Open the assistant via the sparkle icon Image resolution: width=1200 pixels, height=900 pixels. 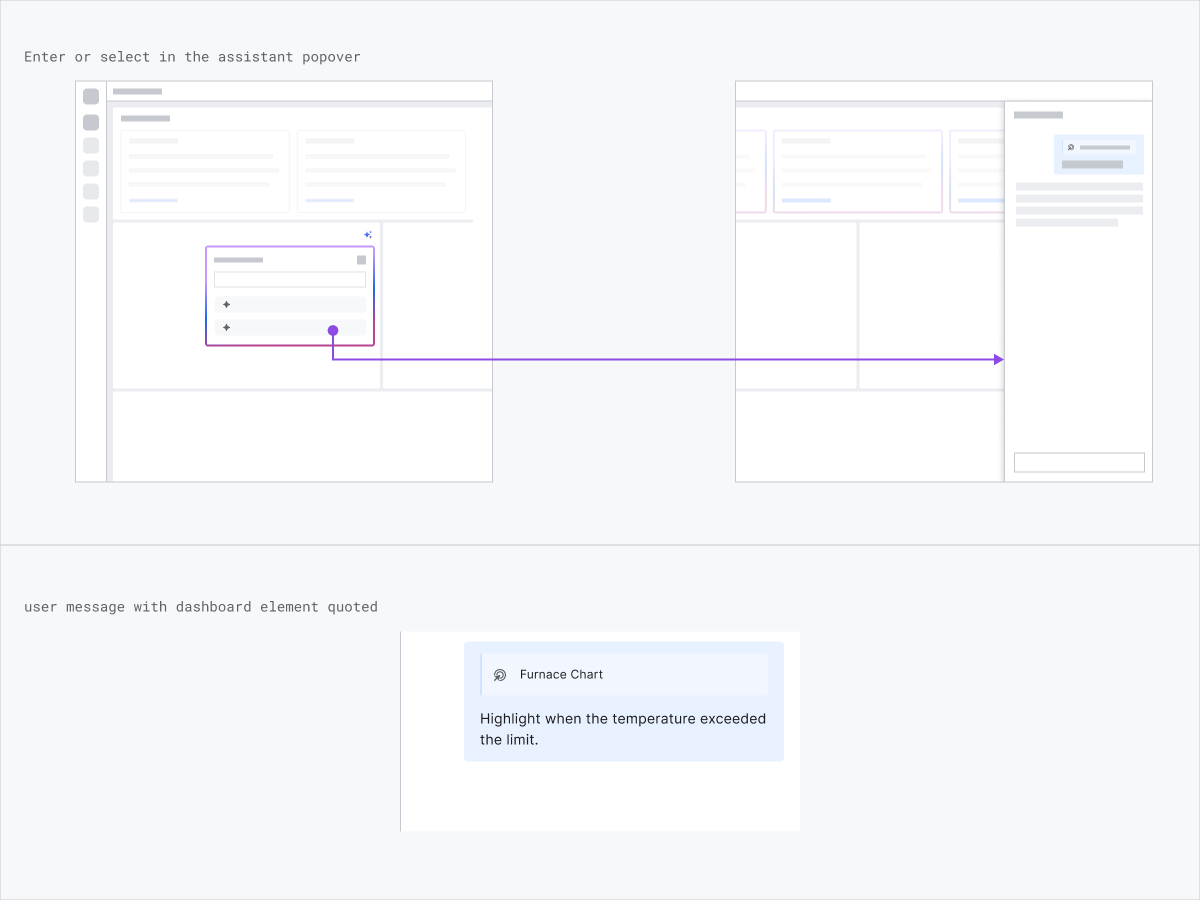(x=367, y=234)
